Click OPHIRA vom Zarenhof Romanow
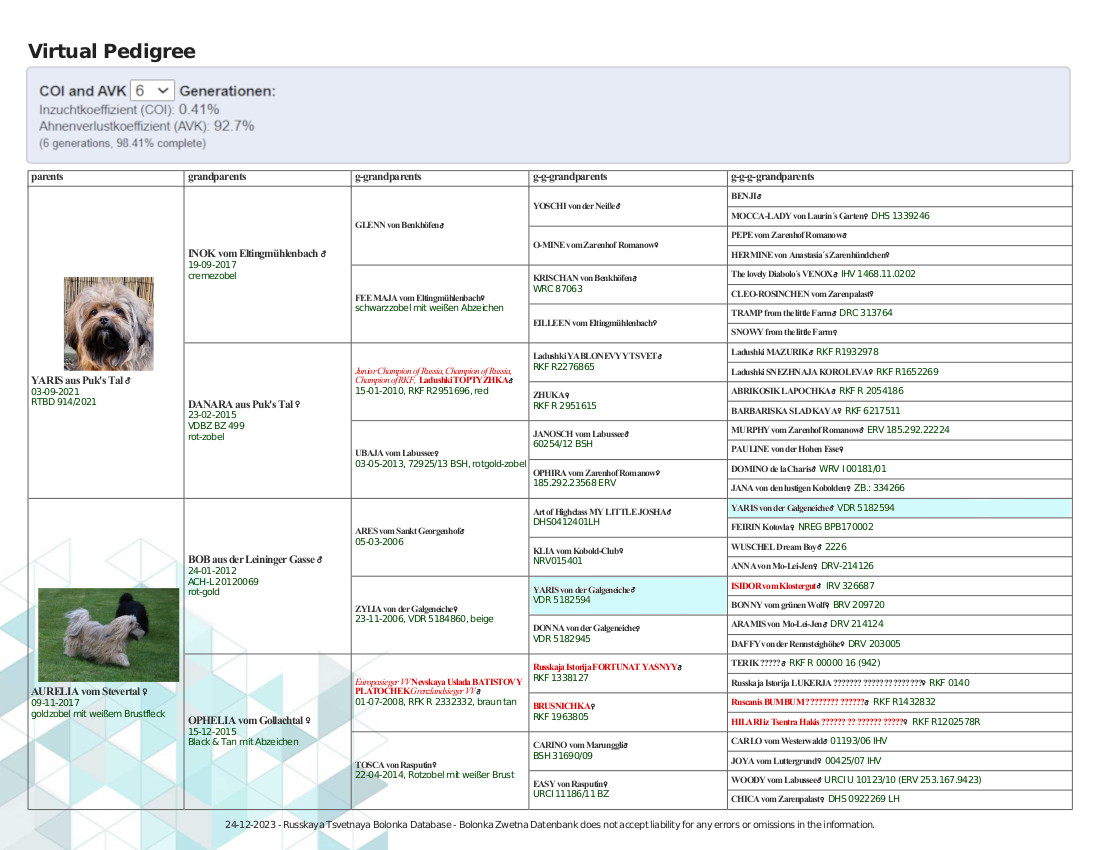The width and height of the screenshot is (1100, 850). click(596, 473)
